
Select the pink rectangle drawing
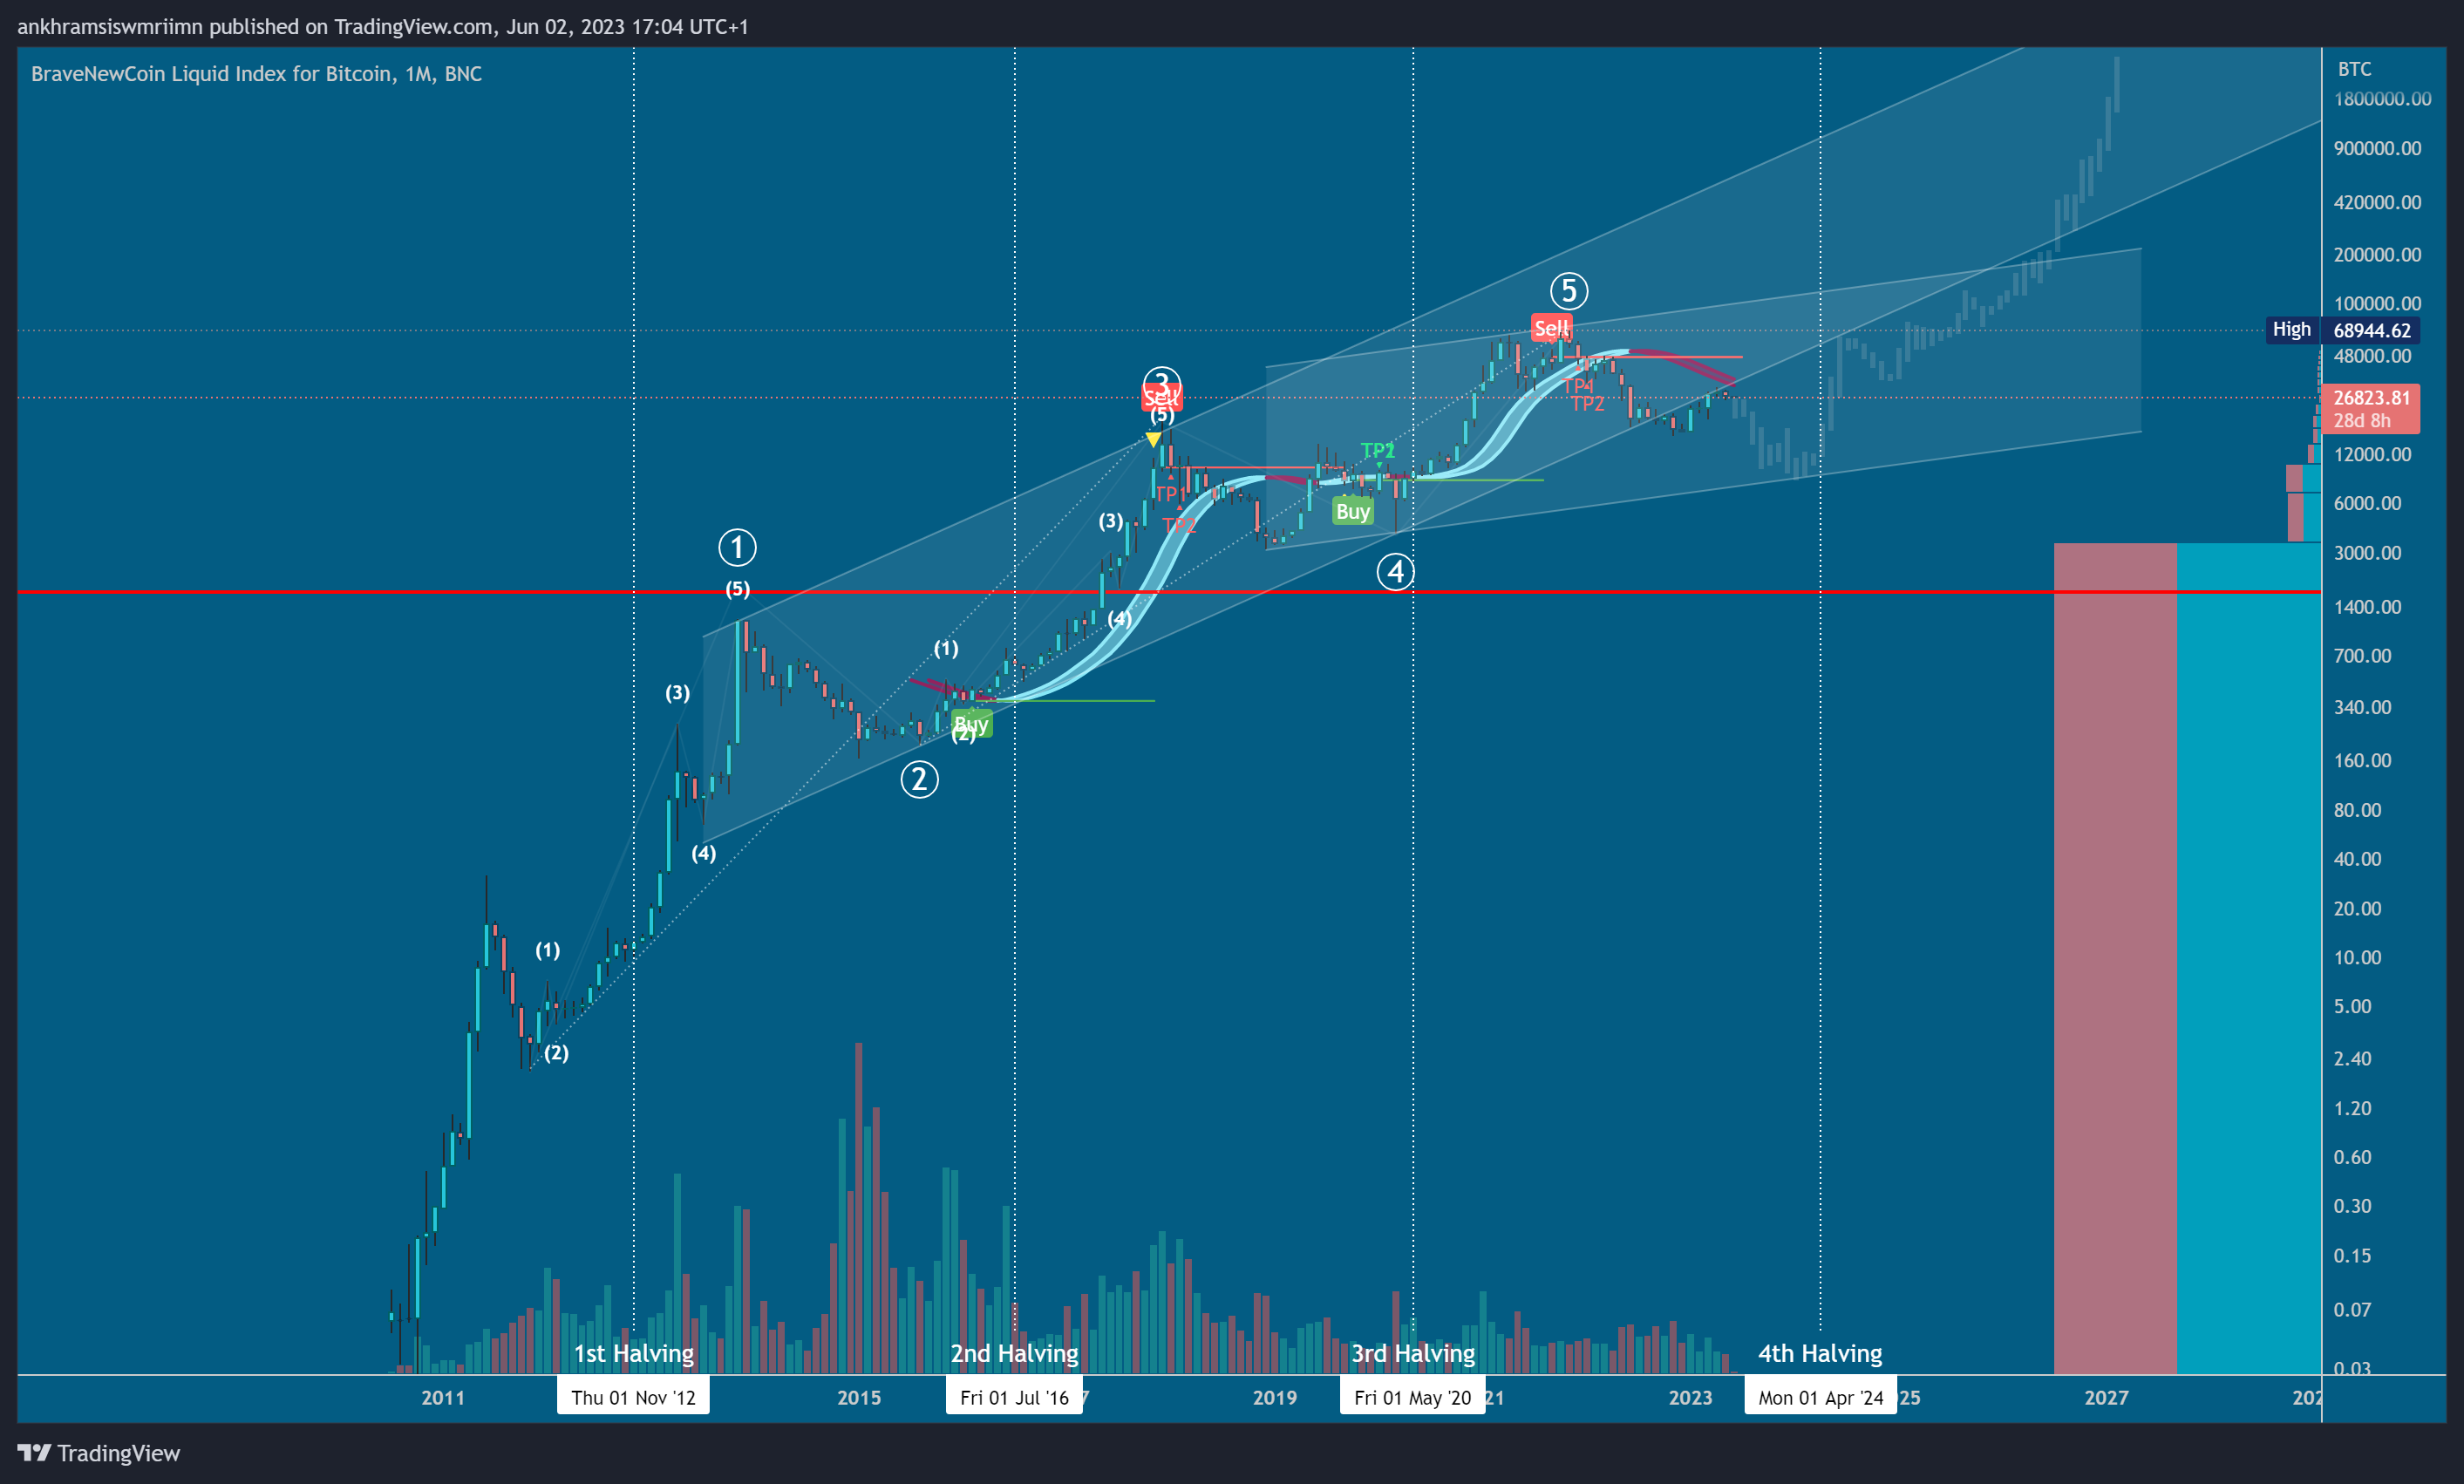pos(2115,958)
